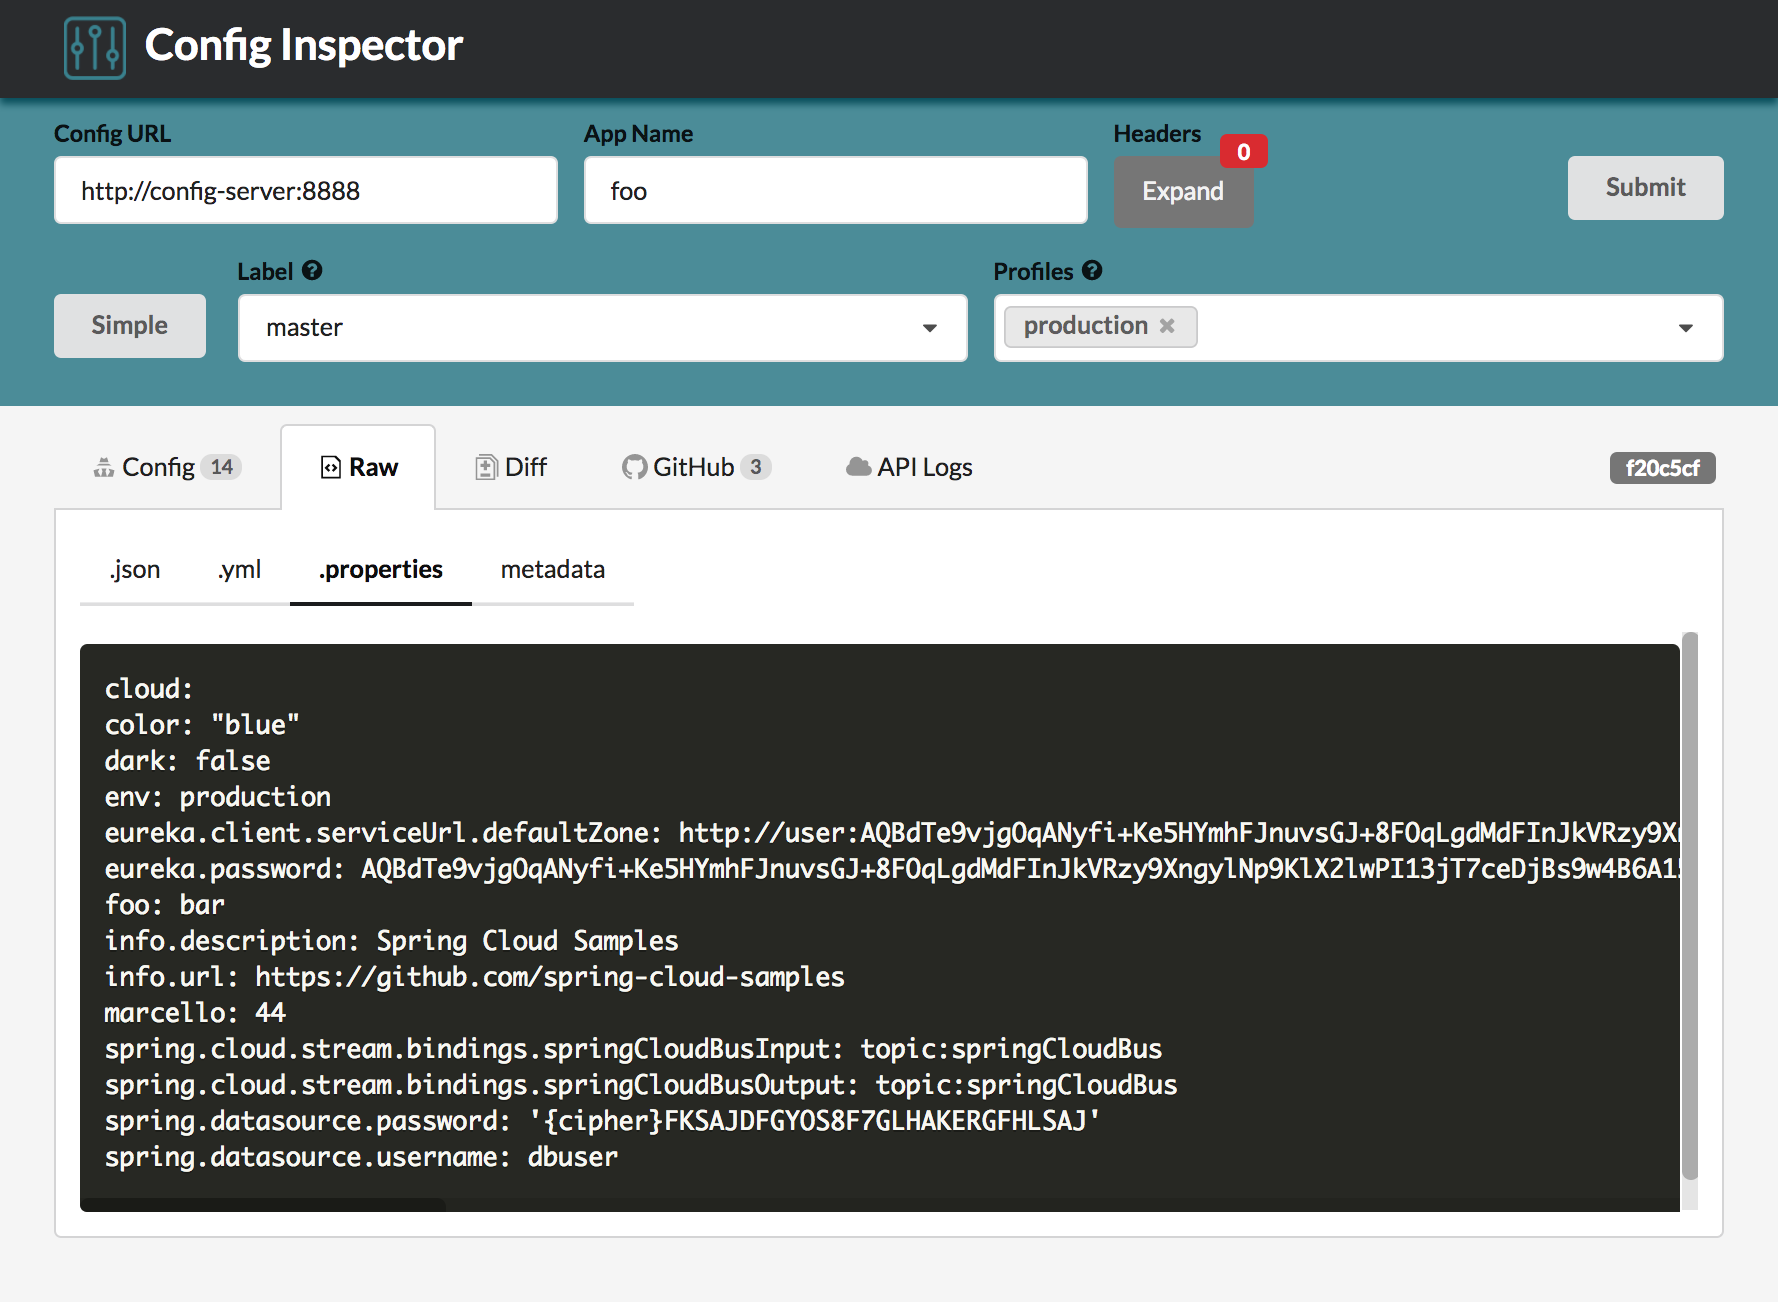The width and height of the screenshot is (1778, 1302).
Task: Click the line 'env: production'
Action: point(218,797)
